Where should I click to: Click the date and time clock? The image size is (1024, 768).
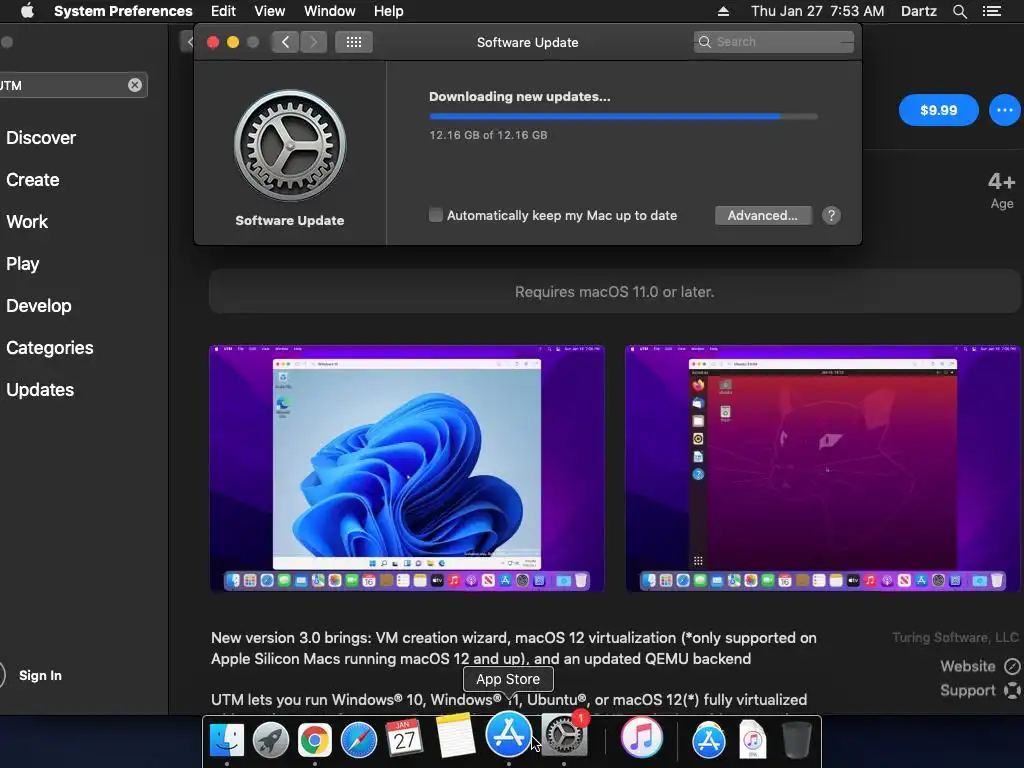818,11
